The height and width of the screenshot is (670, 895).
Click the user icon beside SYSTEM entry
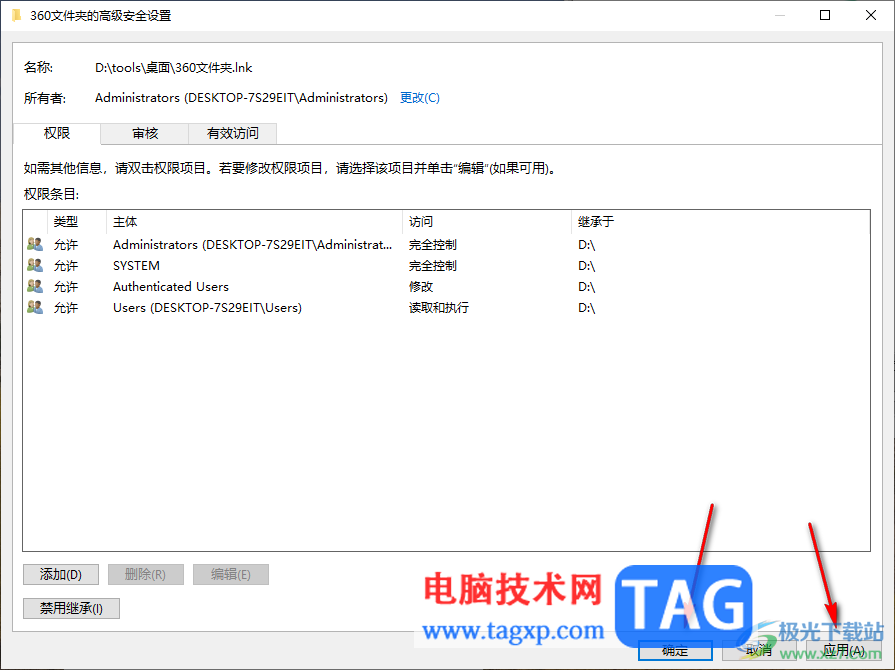34,265
